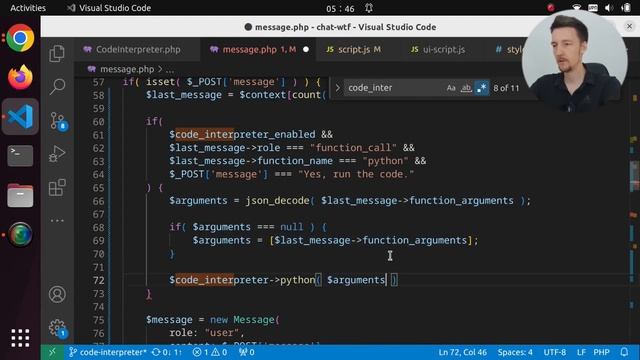Screen dimensions: 640x360
Task: Open the globe application in the dock
Action: [x=20, y=234]
